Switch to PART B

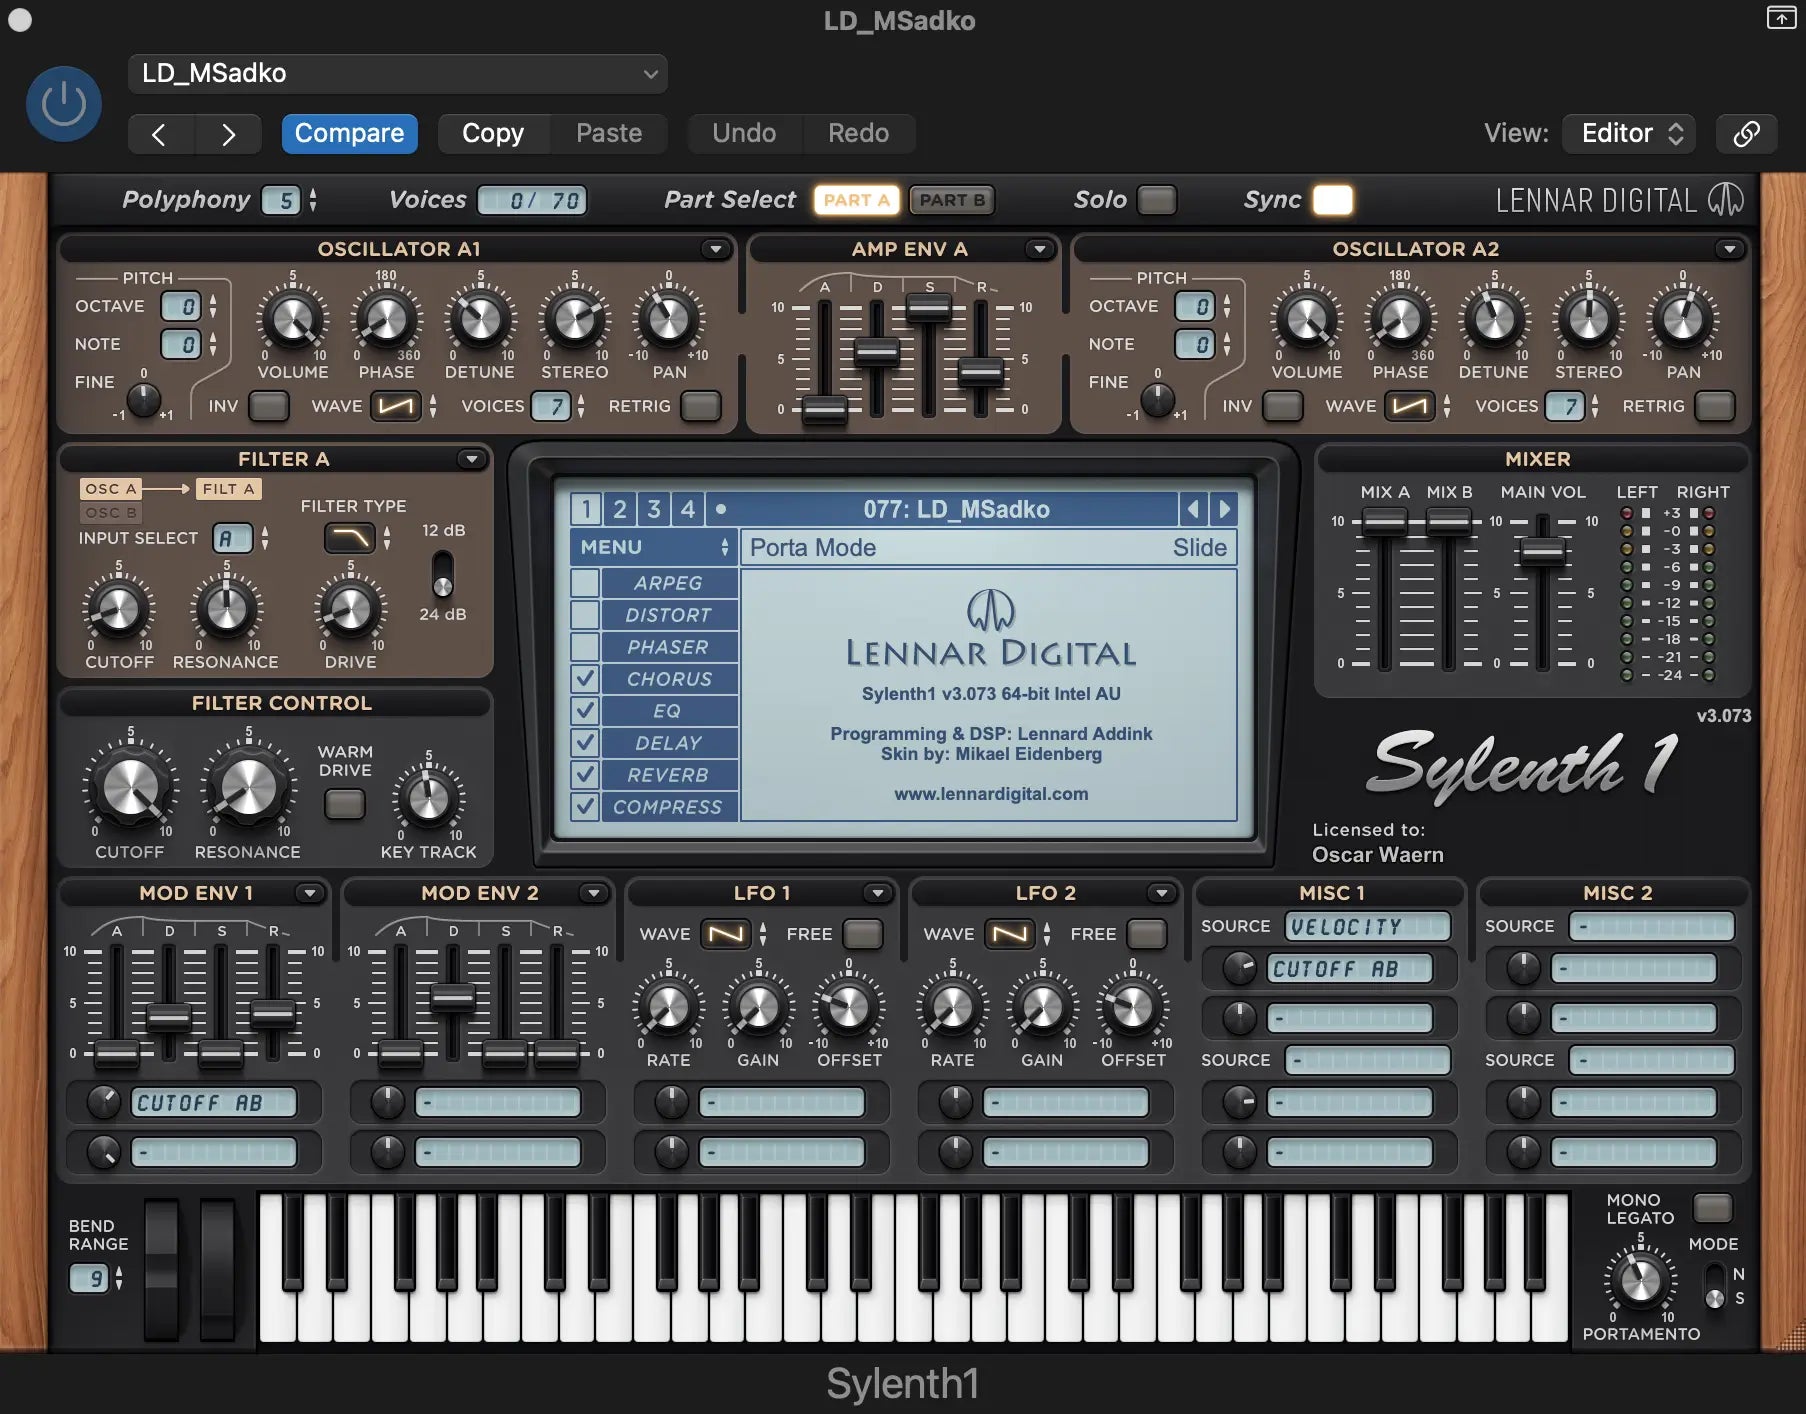pyautogui.click(x=952, y=200)
